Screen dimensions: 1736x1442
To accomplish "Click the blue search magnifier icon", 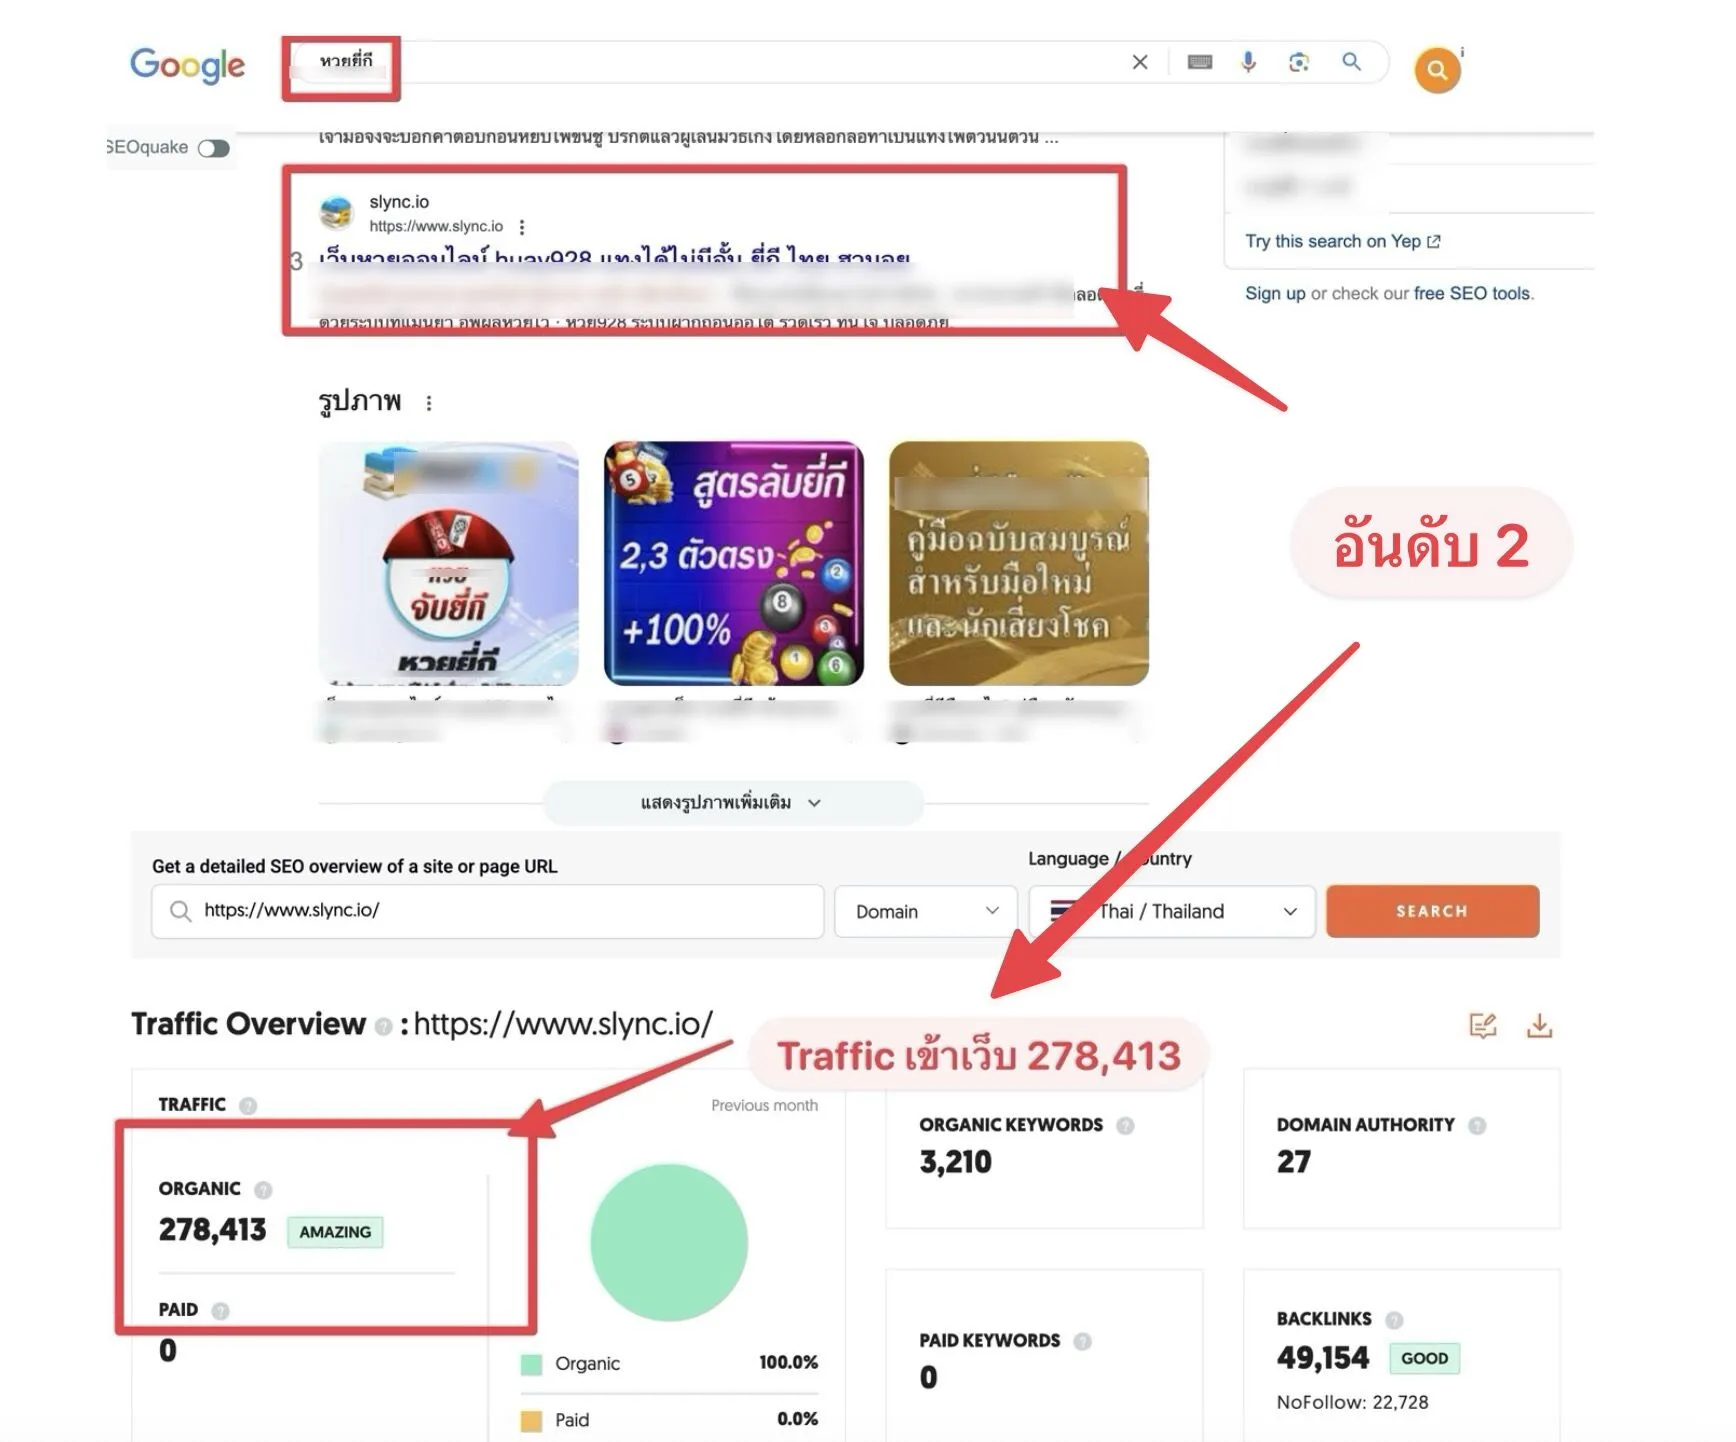I will pos(1351,62).
